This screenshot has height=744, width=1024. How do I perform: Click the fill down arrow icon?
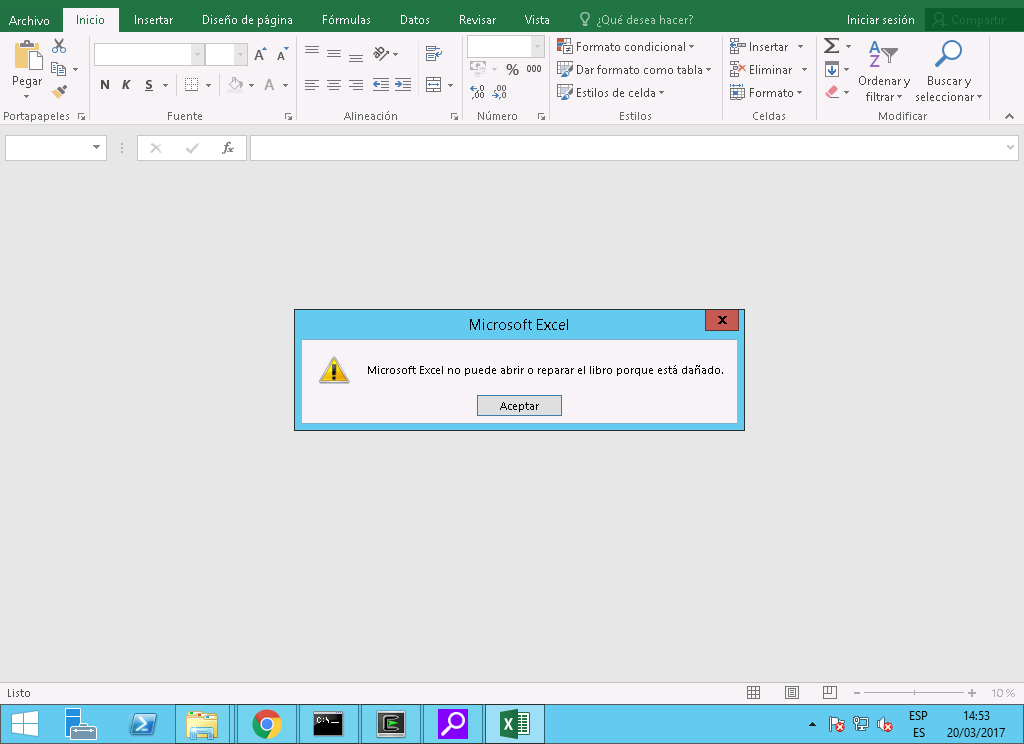coord(831,69)
